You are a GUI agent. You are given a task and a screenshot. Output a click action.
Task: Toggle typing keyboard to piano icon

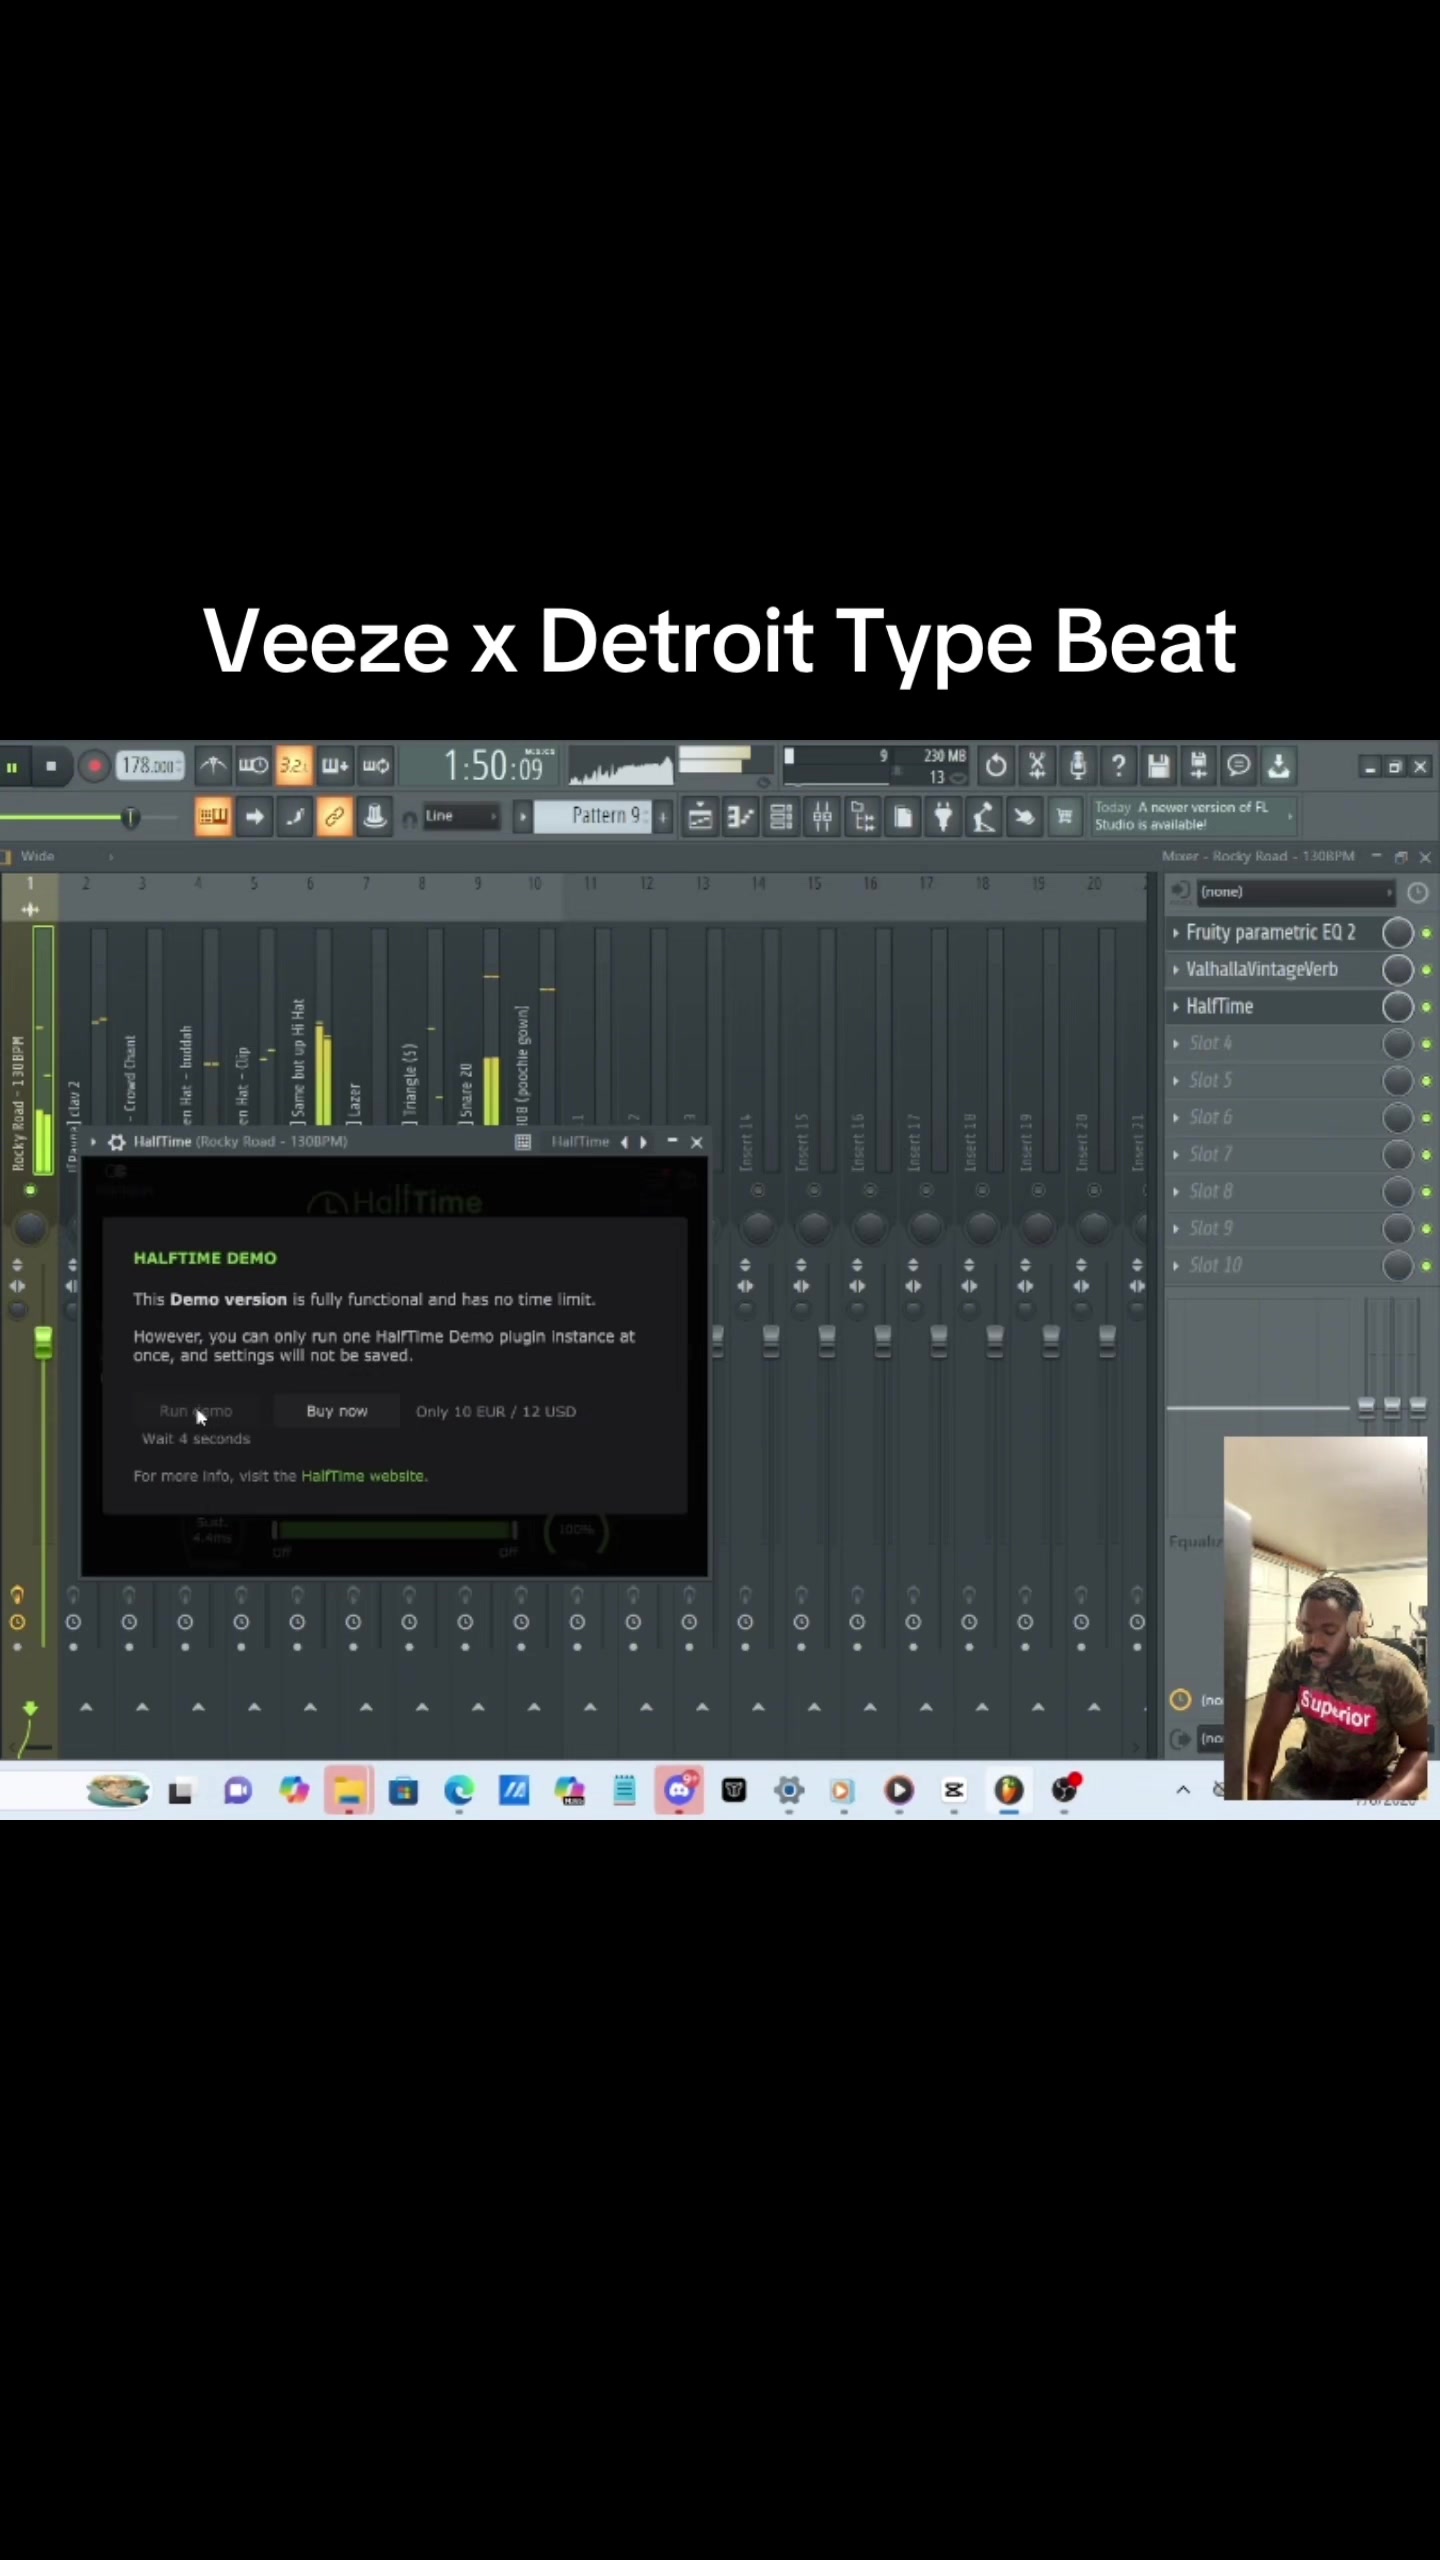[212, 817]
